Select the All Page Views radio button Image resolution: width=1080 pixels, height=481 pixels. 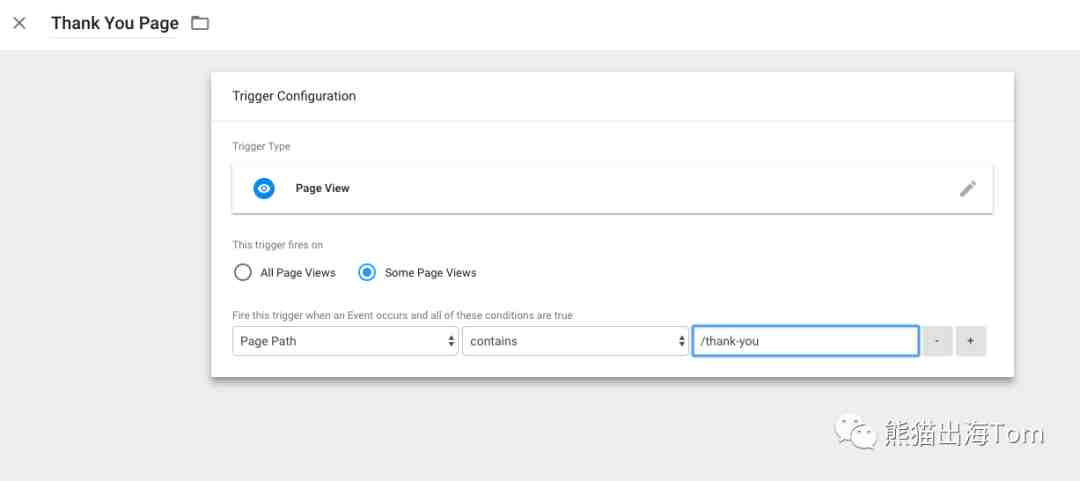(x=242, y=273)
